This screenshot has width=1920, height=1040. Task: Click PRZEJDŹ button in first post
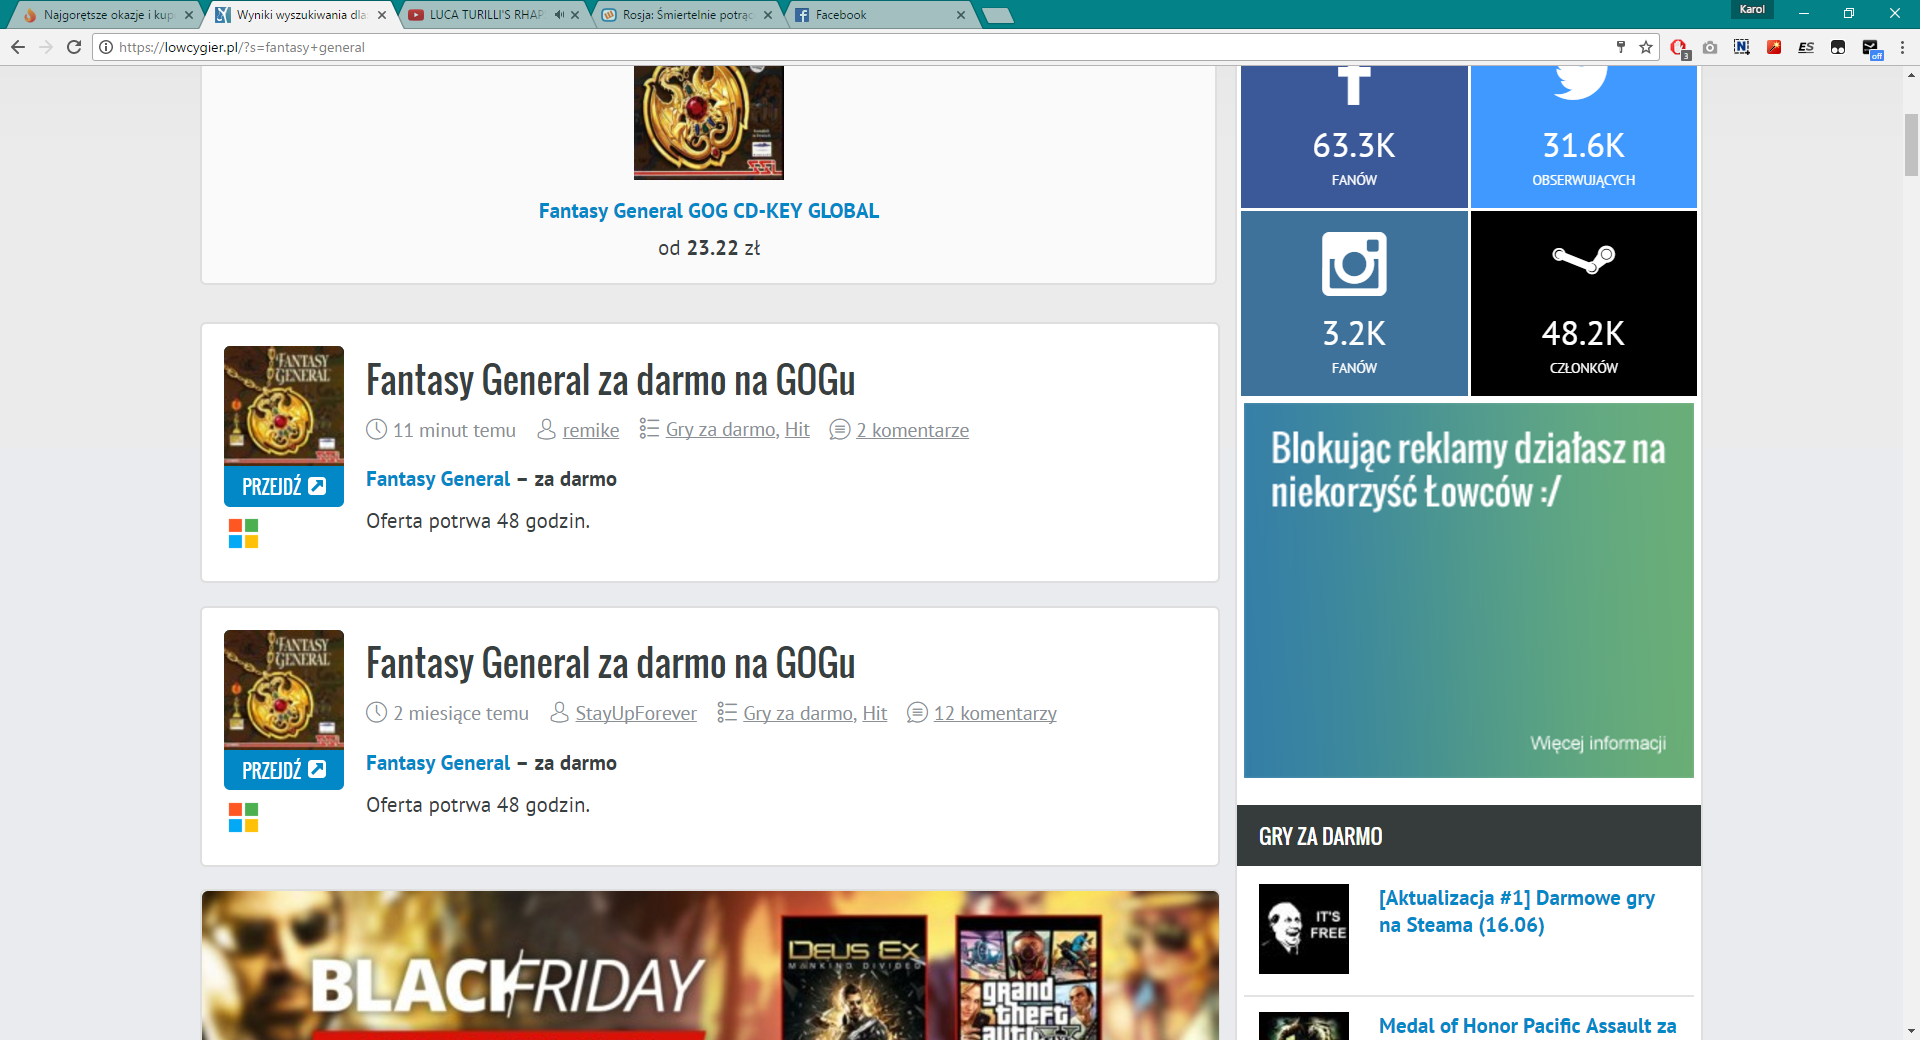pyautogui.click(x=284, y=486)
